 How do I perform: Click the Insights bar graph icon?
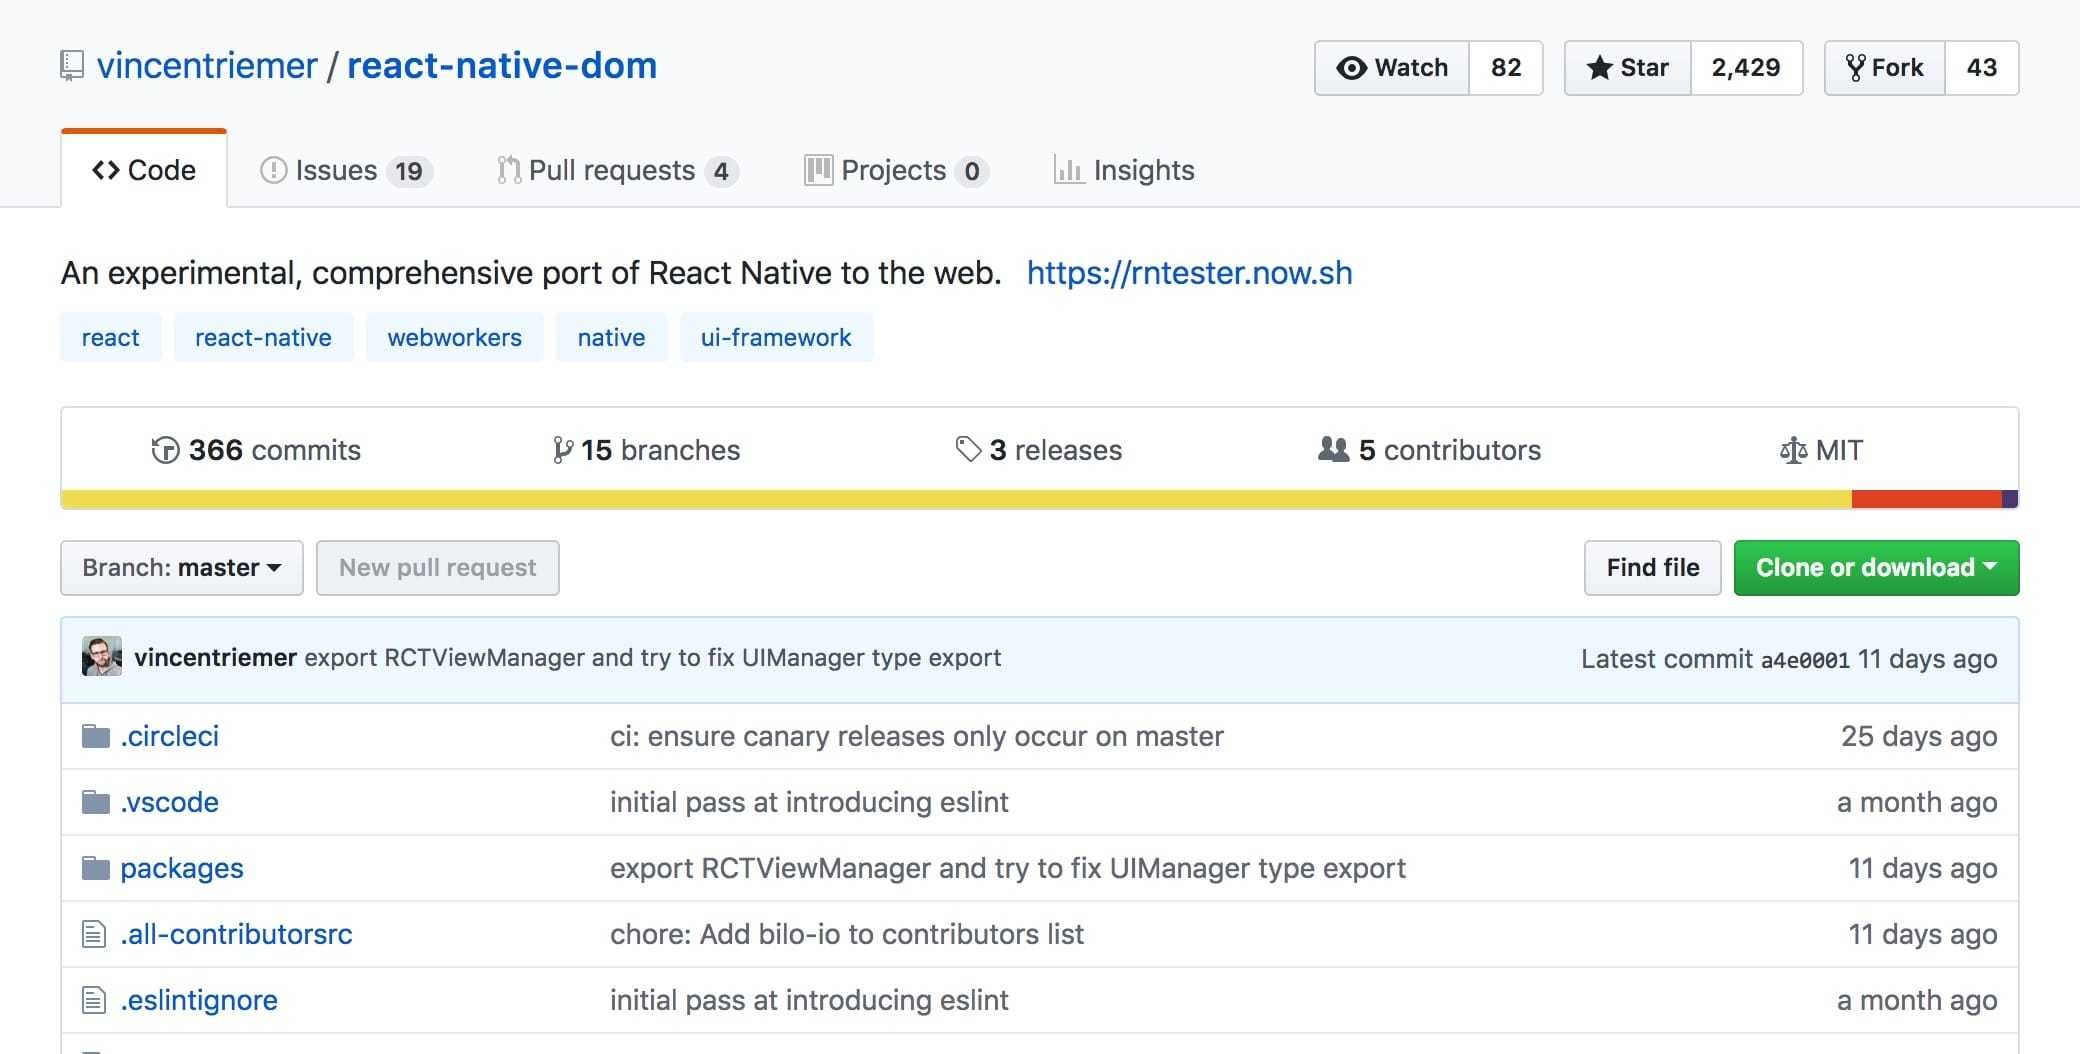pyautogui.click(x=1069, y=170)
